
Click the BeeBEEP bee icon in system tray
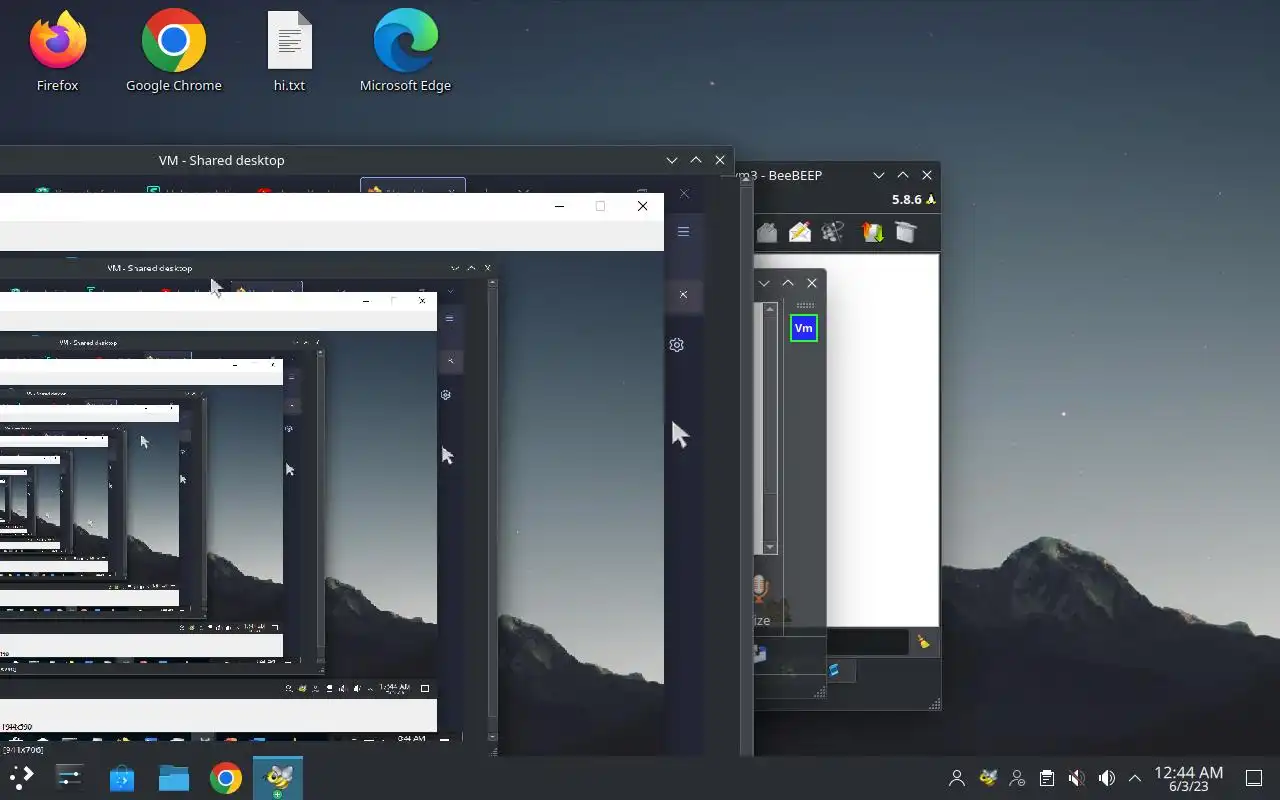tap(988, 778)
